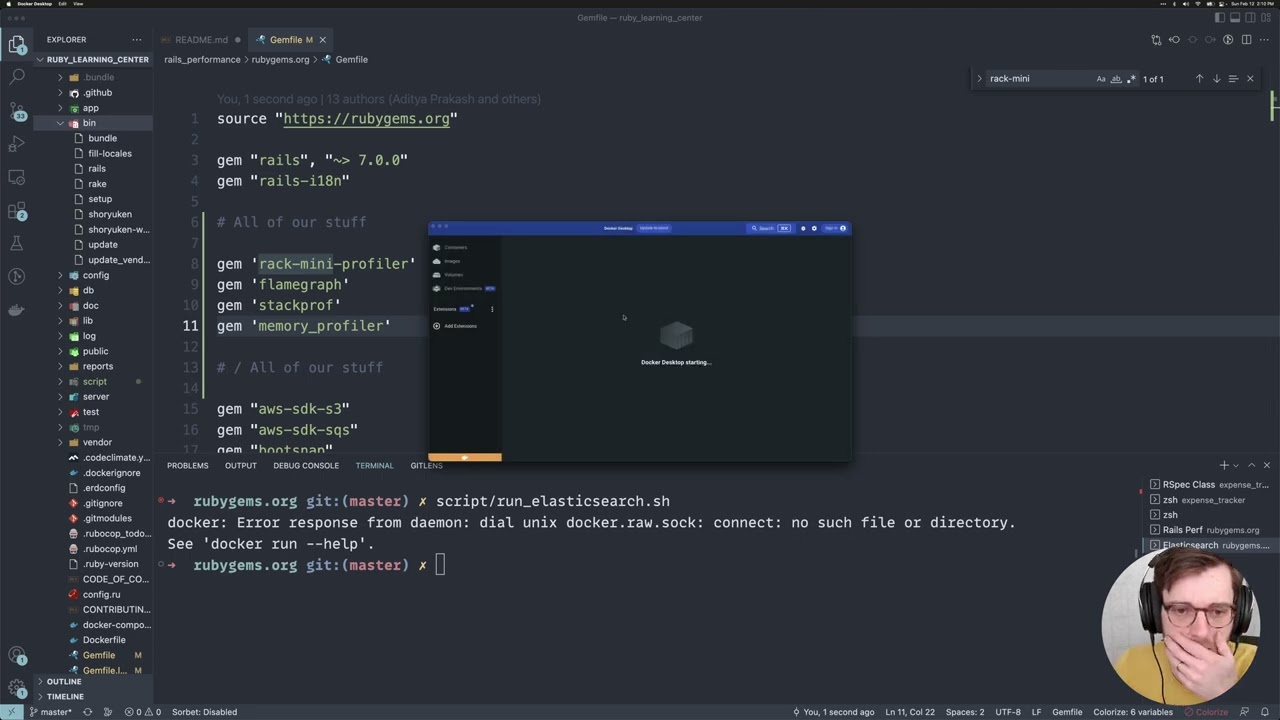Image resolution: width=1280 pixels, height=720 pixels.
Task: Go to previous find match arrow
Action: pos(1199,79)
